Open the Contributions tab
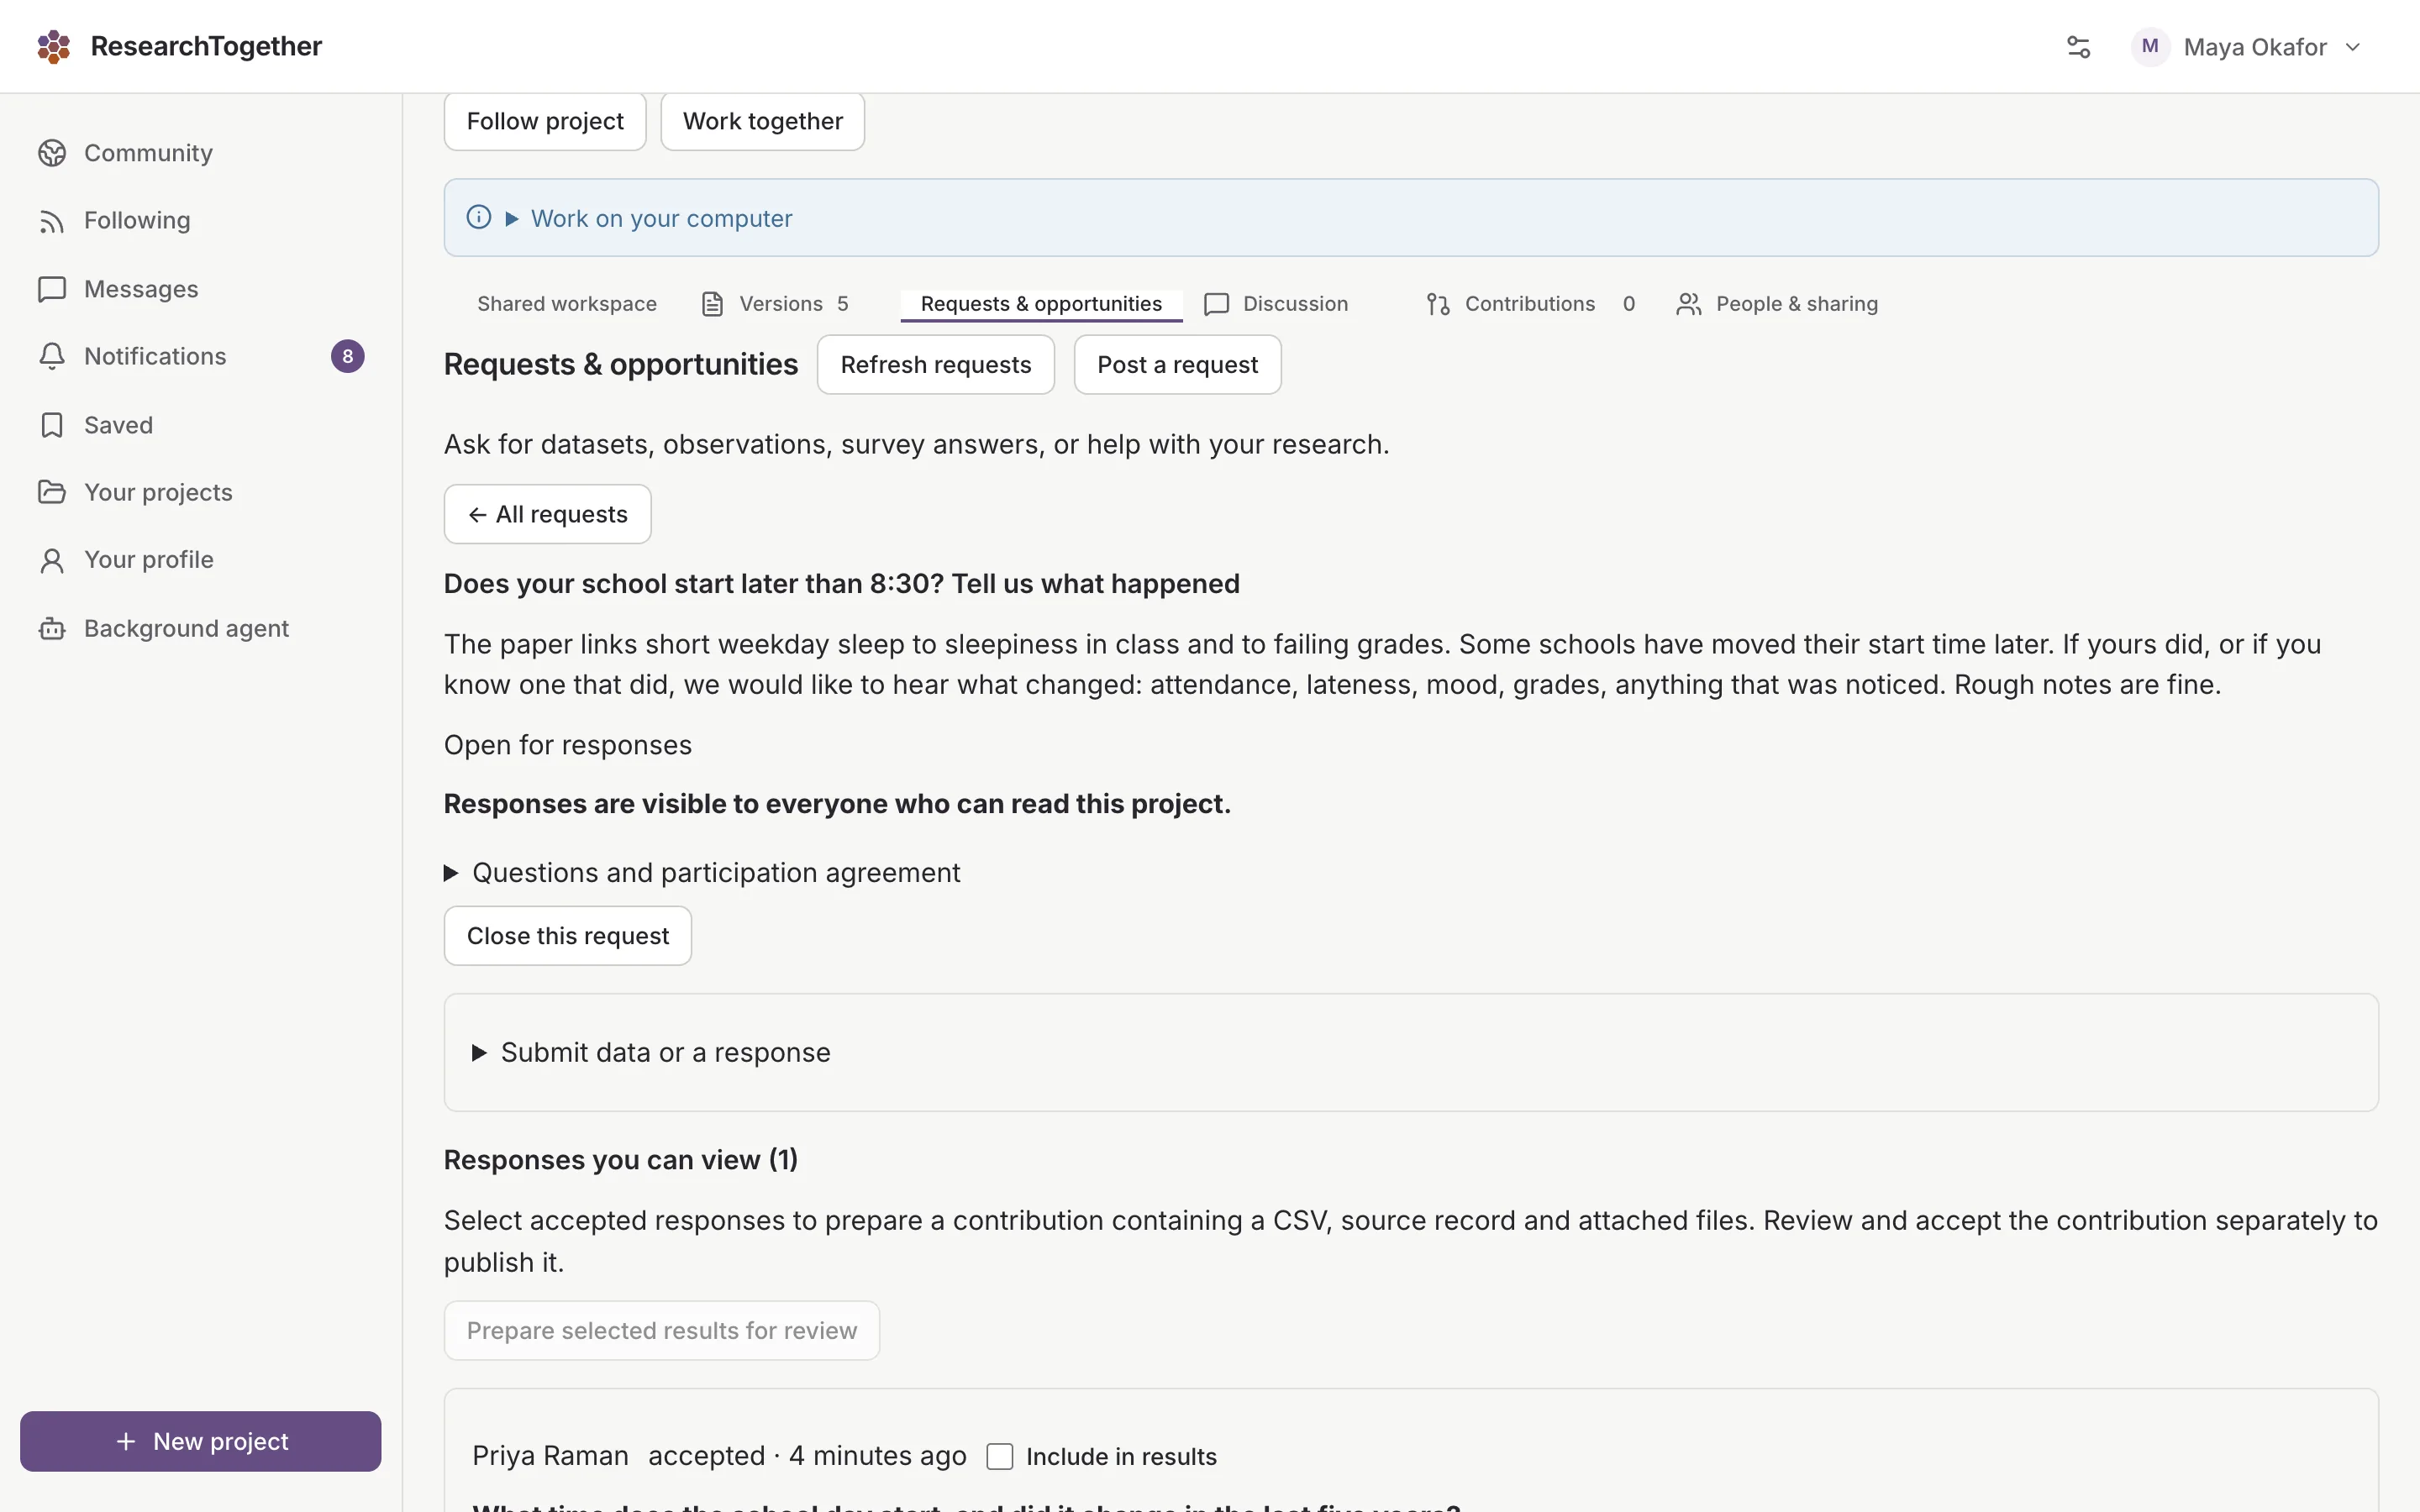 [1530, 304]
